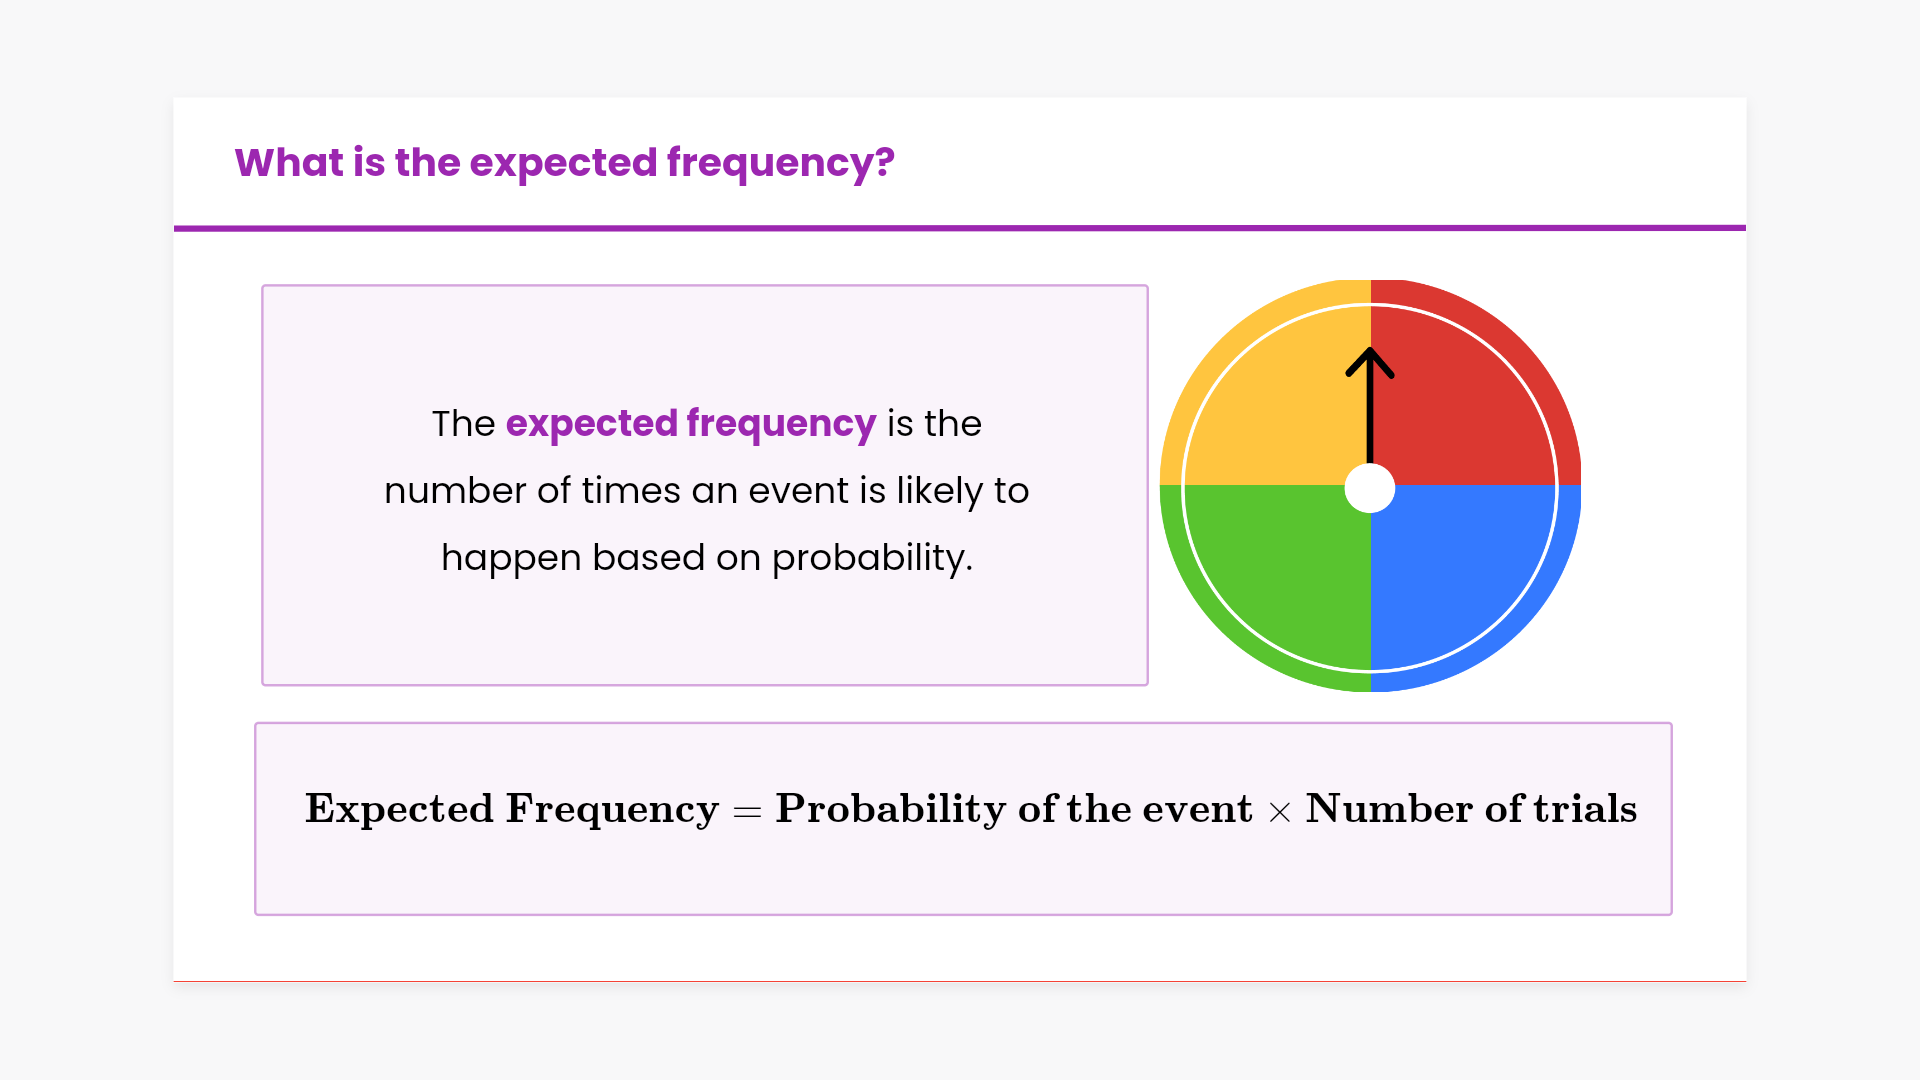Click the words "is the" in definition

[934, 424]
